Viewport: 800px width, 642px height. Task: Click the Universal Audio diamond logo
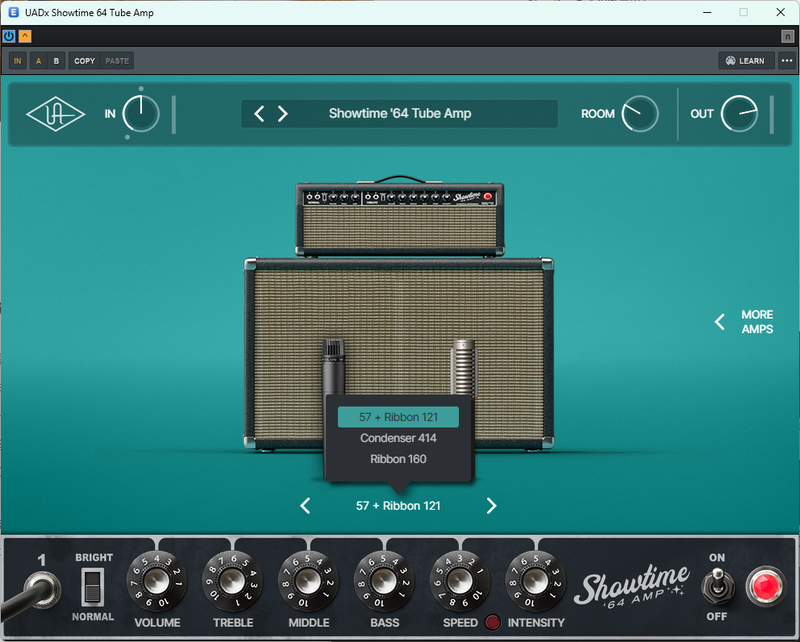pos(55,114)
